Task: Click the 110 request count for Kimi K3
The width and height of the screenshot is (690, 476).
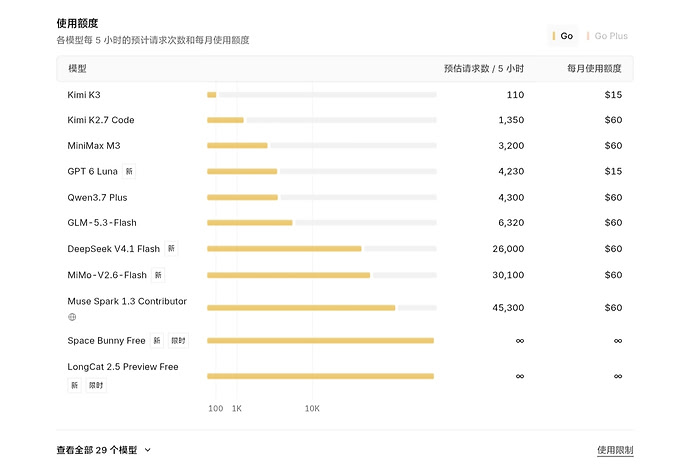Action: [x=515, y=95]
